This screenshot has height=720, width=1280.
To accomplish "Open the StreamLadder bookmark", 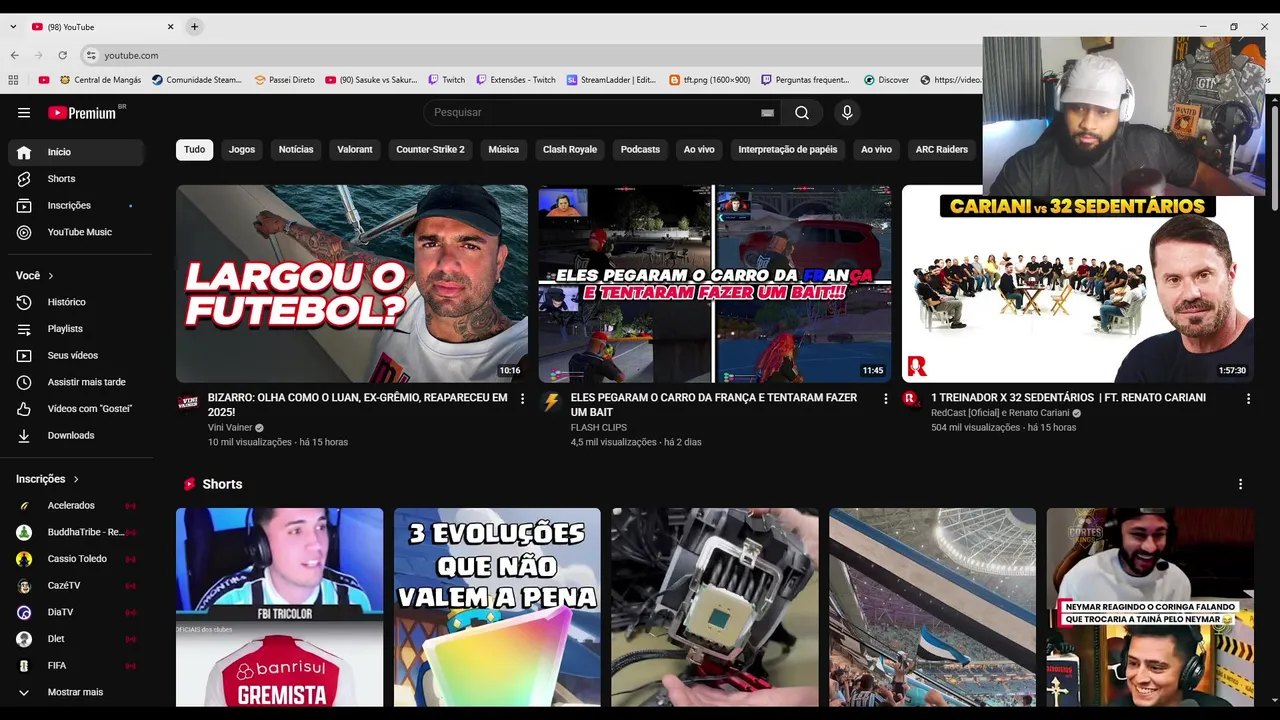I will pyautogui.click(x=611, y=80).
